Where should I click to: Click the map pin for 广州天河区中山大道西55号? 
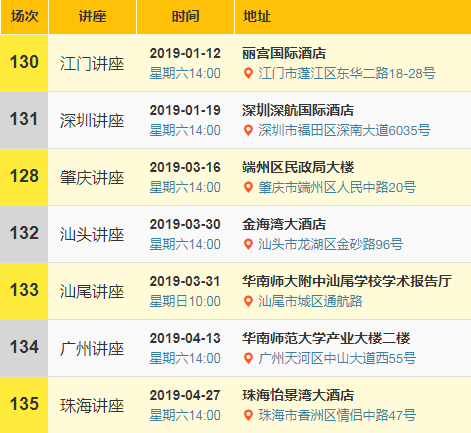pos(248,358)
